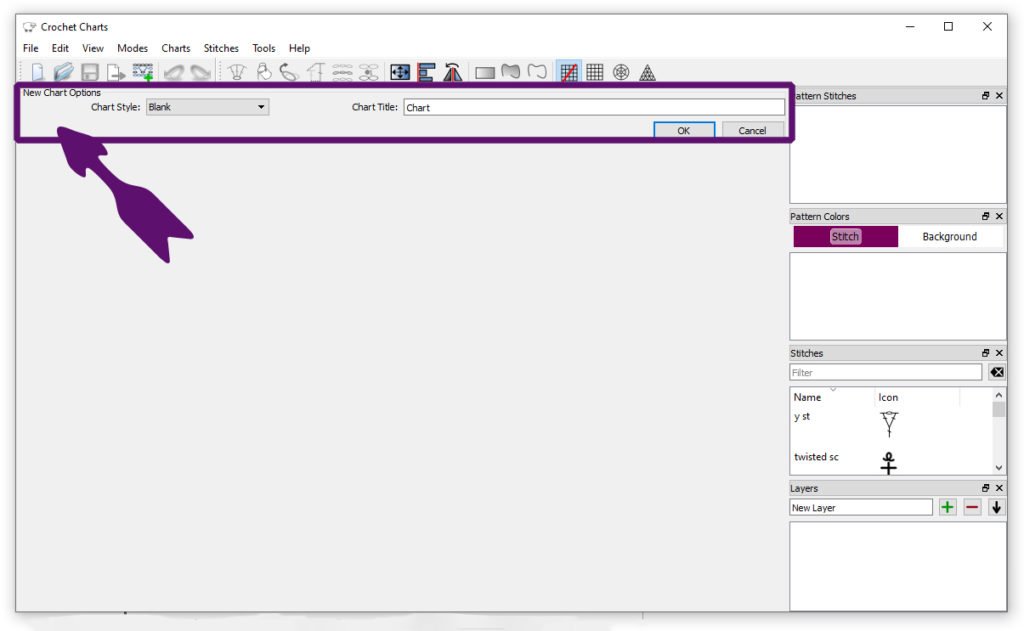The height and width of the screenshot is (631, 1024).
Task: Select the triangle grid icon
Action: 647,72
